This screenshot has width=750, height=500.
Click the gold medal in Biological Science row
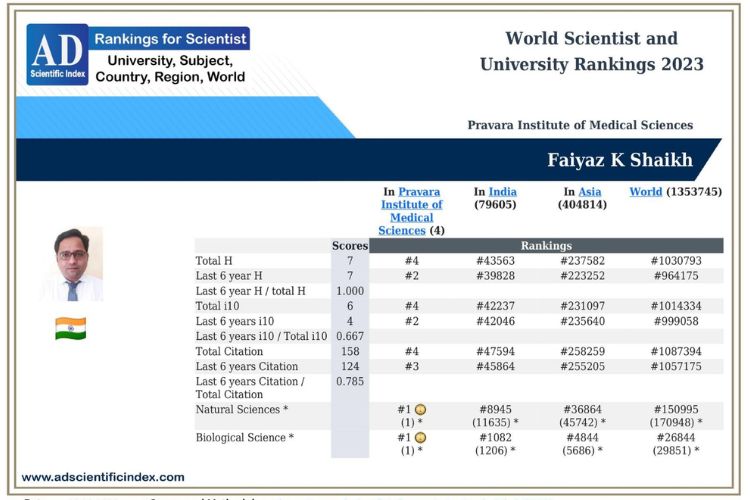coord(420,438)
